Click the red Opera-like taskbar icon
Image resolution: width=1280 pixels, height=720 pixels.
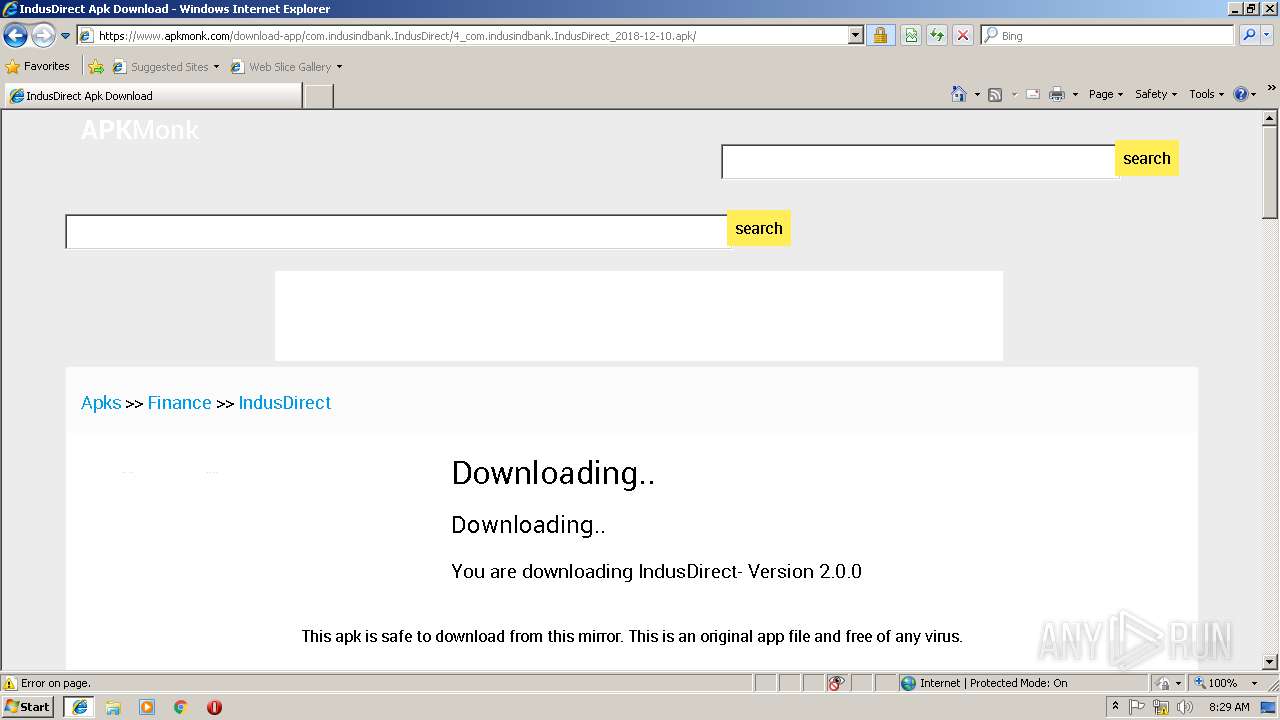point(214,707)
